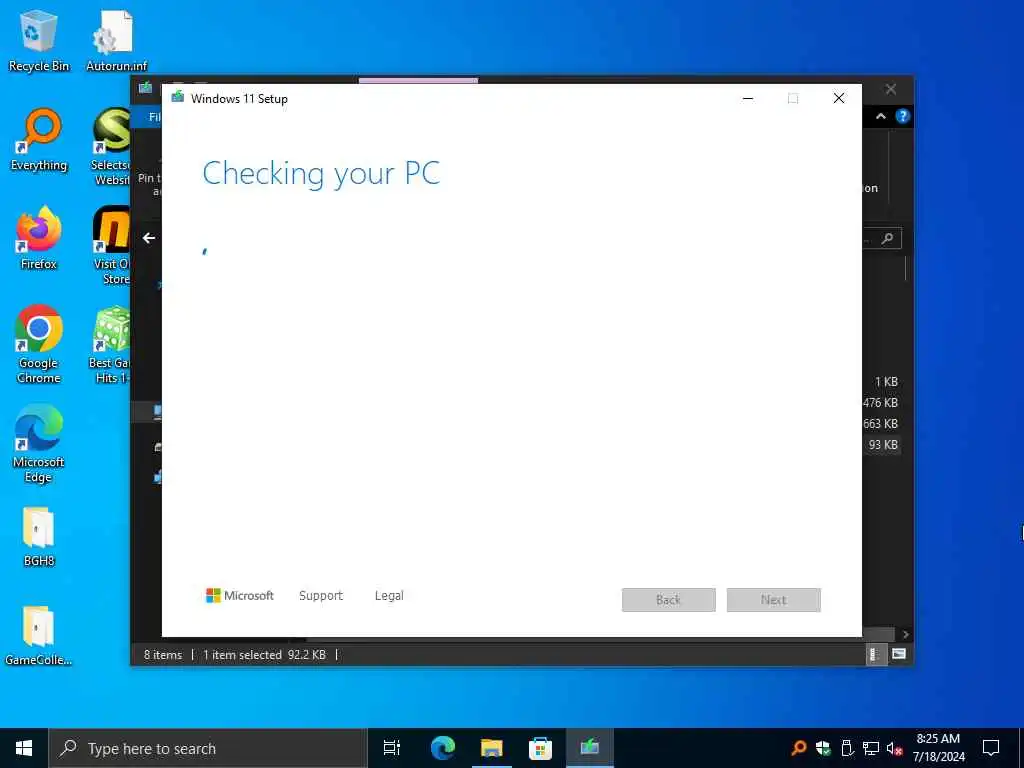1024x768 pixels.
Task: Click the taskbar search box
Action: pyautogui.click(x=208, y=748)
